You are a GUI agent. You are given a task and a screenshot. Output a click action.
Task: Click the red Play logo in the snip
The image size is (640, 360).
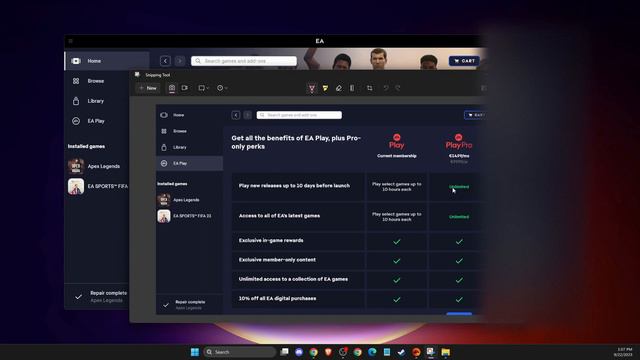click(x=396, y=142)
